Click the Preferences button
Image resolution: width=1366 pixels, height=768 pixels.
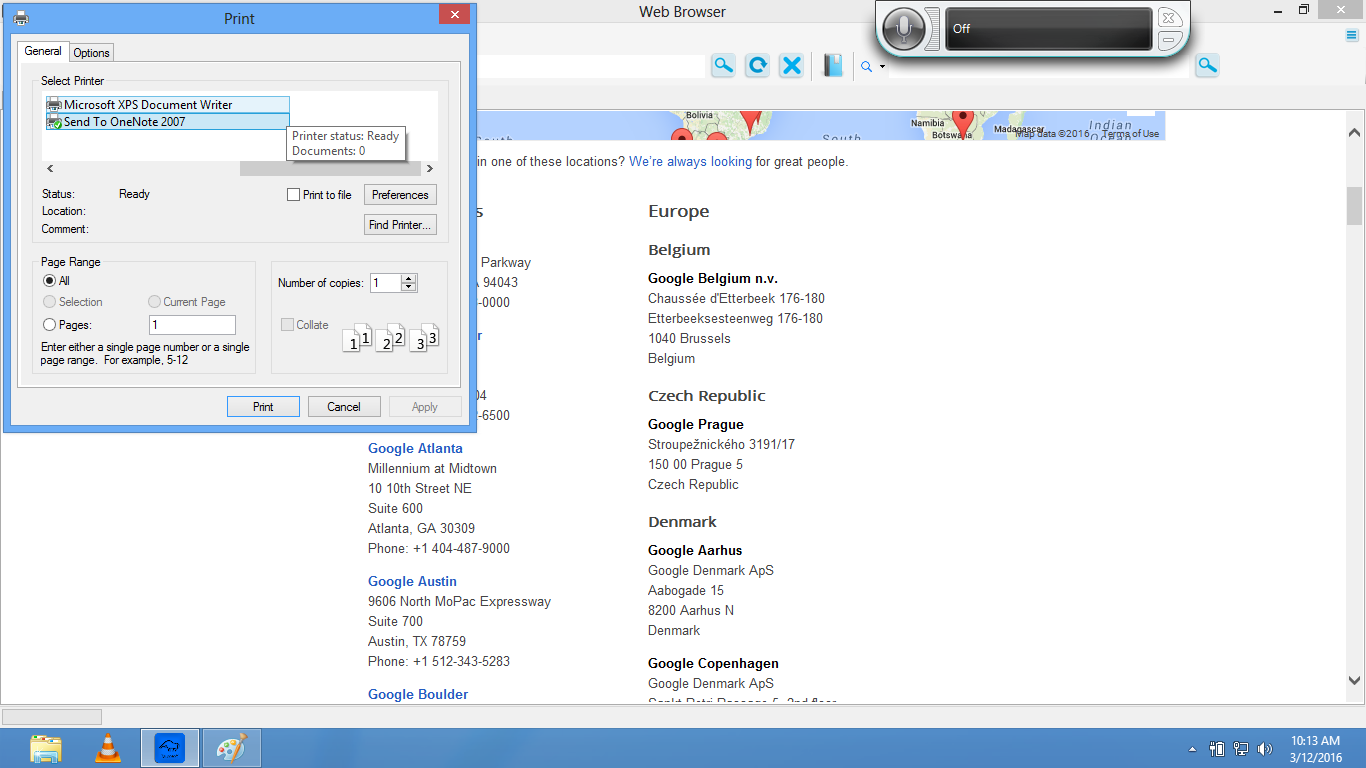[x=400, y=195]
